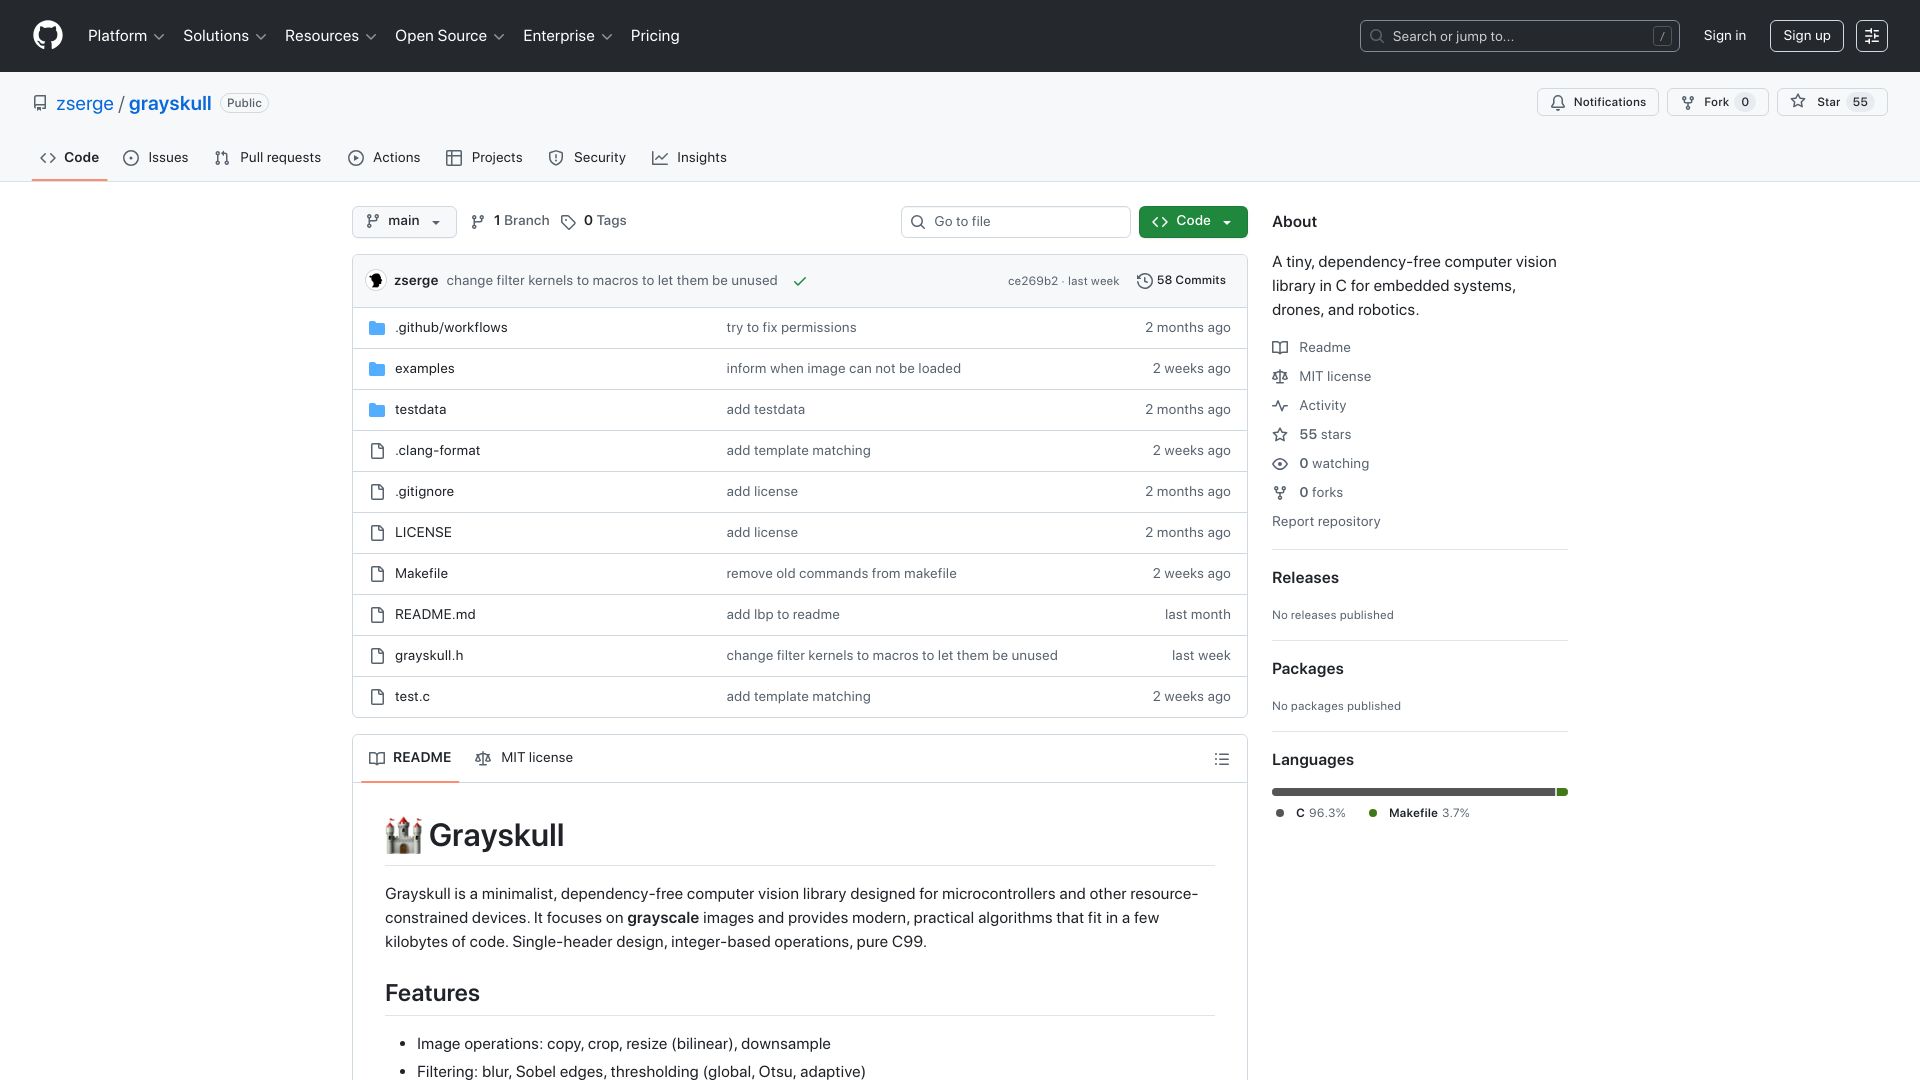
Task: Click the Makefile 3.7% language entry
Action: coord(1419,813)
